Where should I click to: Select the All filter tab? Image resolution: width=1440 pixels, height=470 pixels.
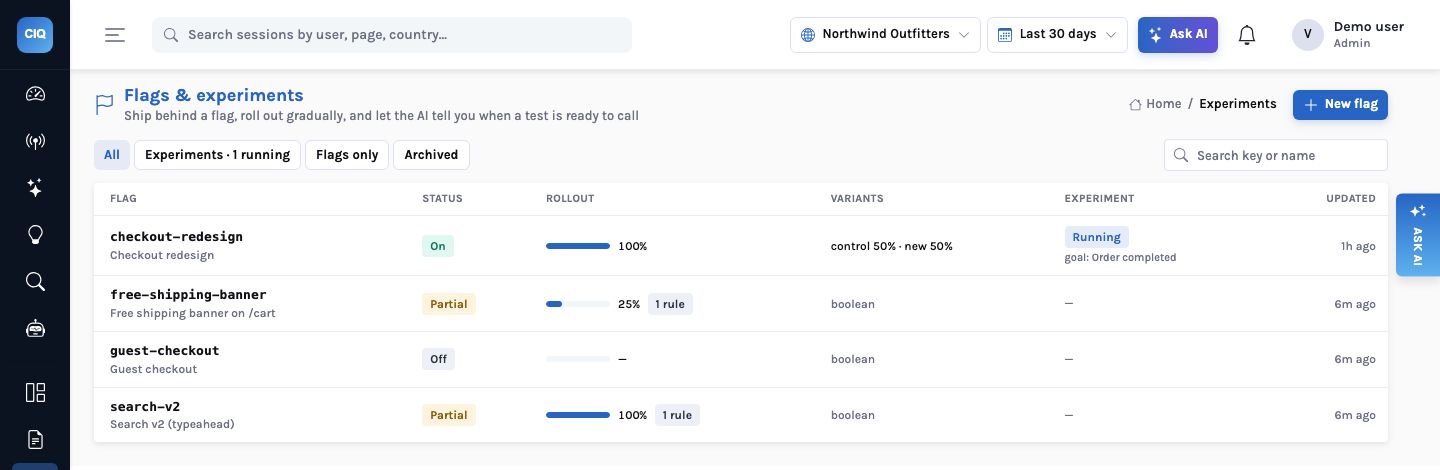click(112, 155)
